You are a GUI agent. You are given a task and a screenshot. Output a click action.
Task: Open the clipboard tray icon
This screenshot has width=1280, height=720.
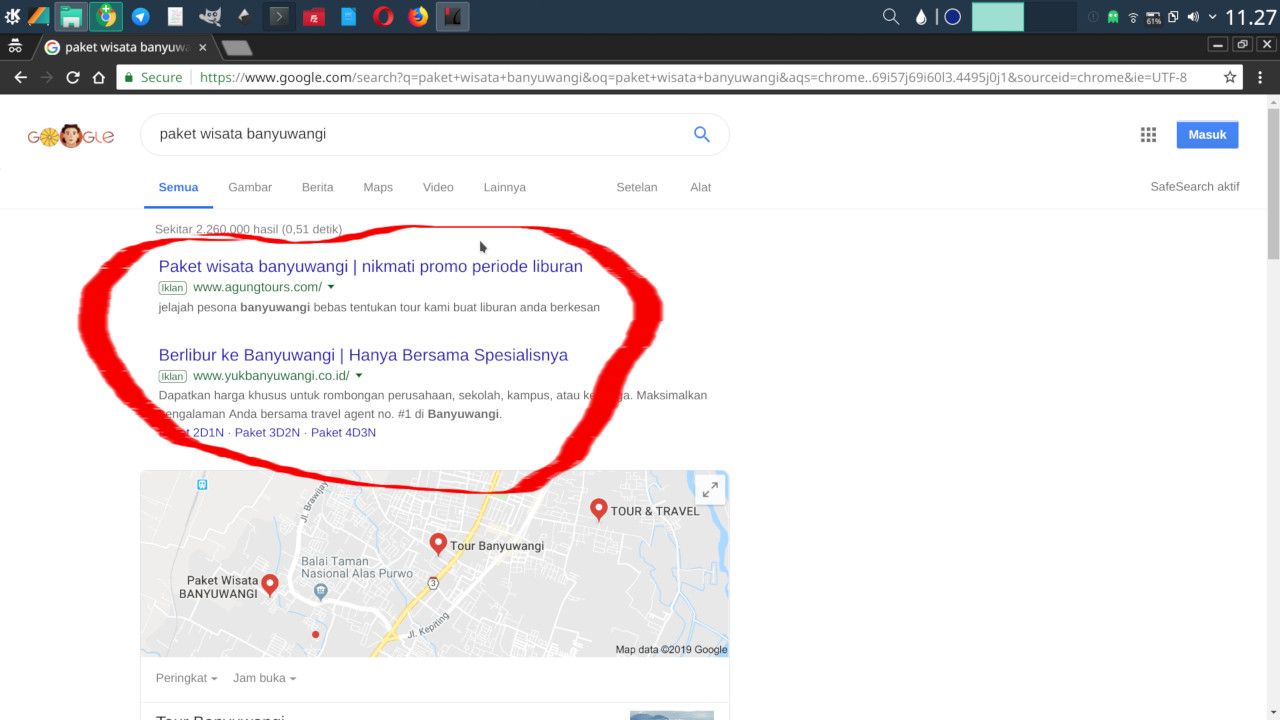pyautogui.click(x=1173, y=17)
